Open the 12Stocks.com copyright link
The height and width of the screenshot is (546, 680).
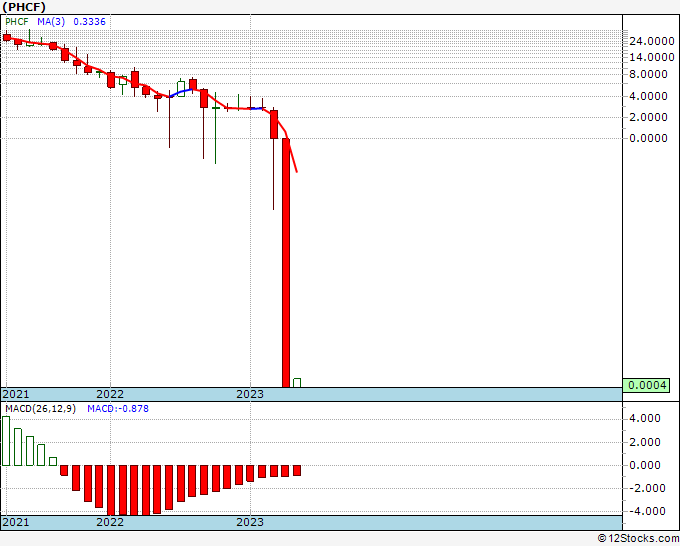coord(638,539)
